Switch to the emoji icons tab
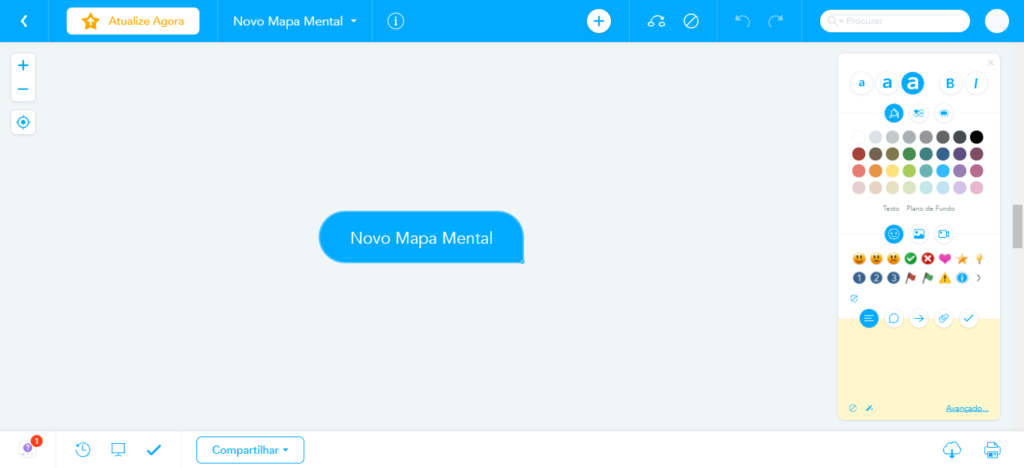This screenshot has height=468, width=1024. (894, 234)
